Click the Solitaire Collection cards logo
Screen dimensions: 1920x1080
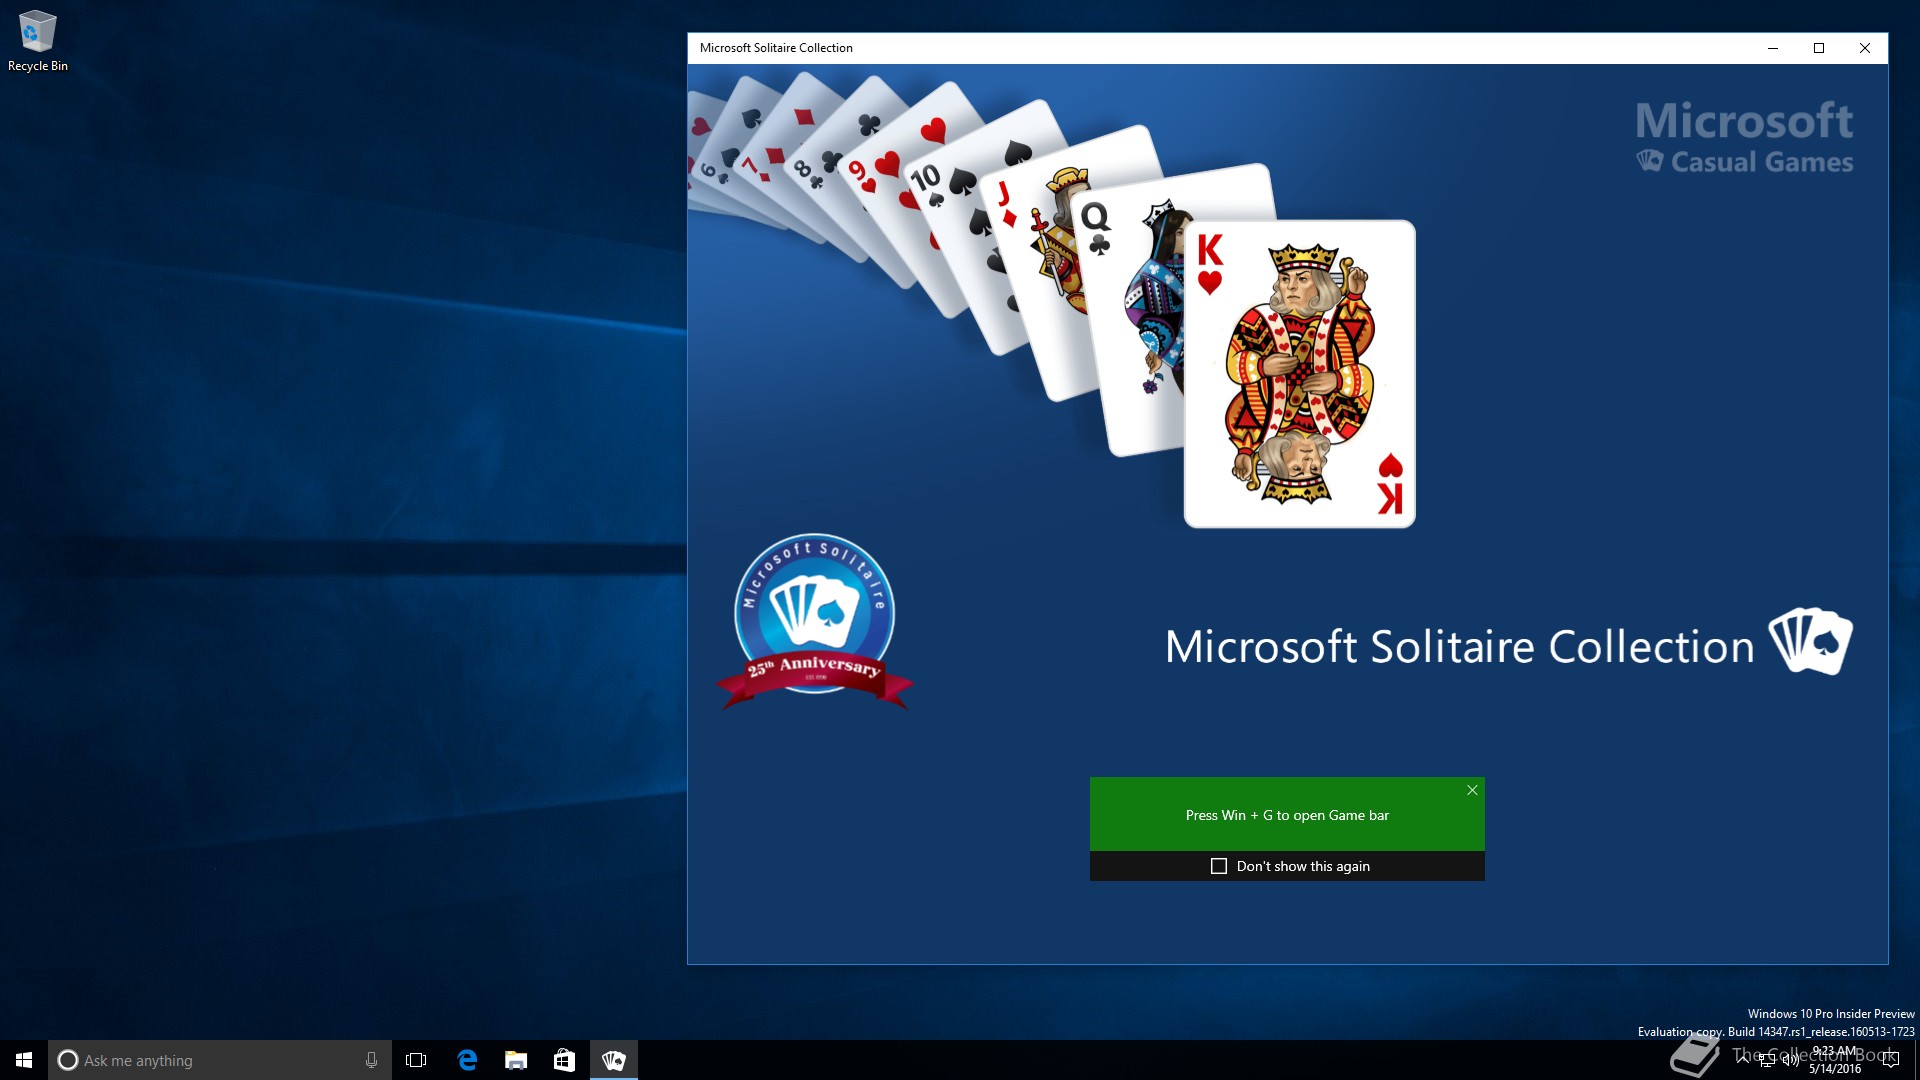tap(1810, 641)
